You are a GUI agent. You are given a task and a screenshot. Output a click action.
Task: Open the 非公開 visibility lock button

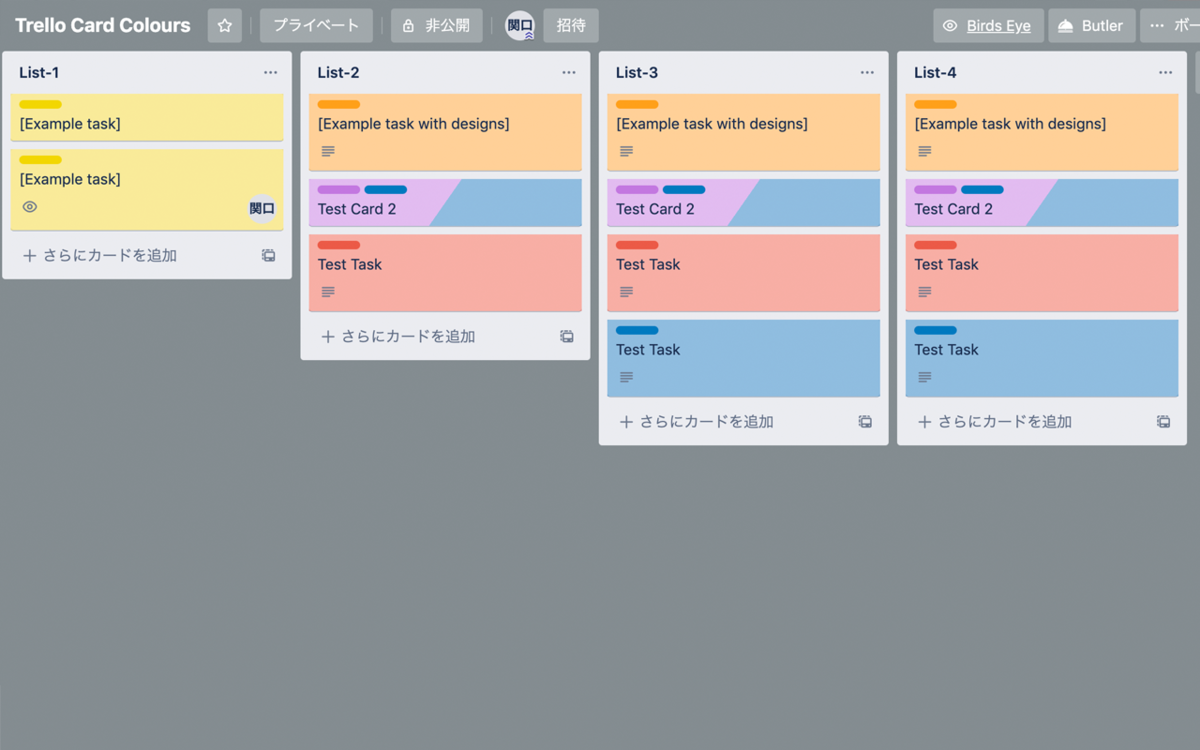(x=437, y=26)
